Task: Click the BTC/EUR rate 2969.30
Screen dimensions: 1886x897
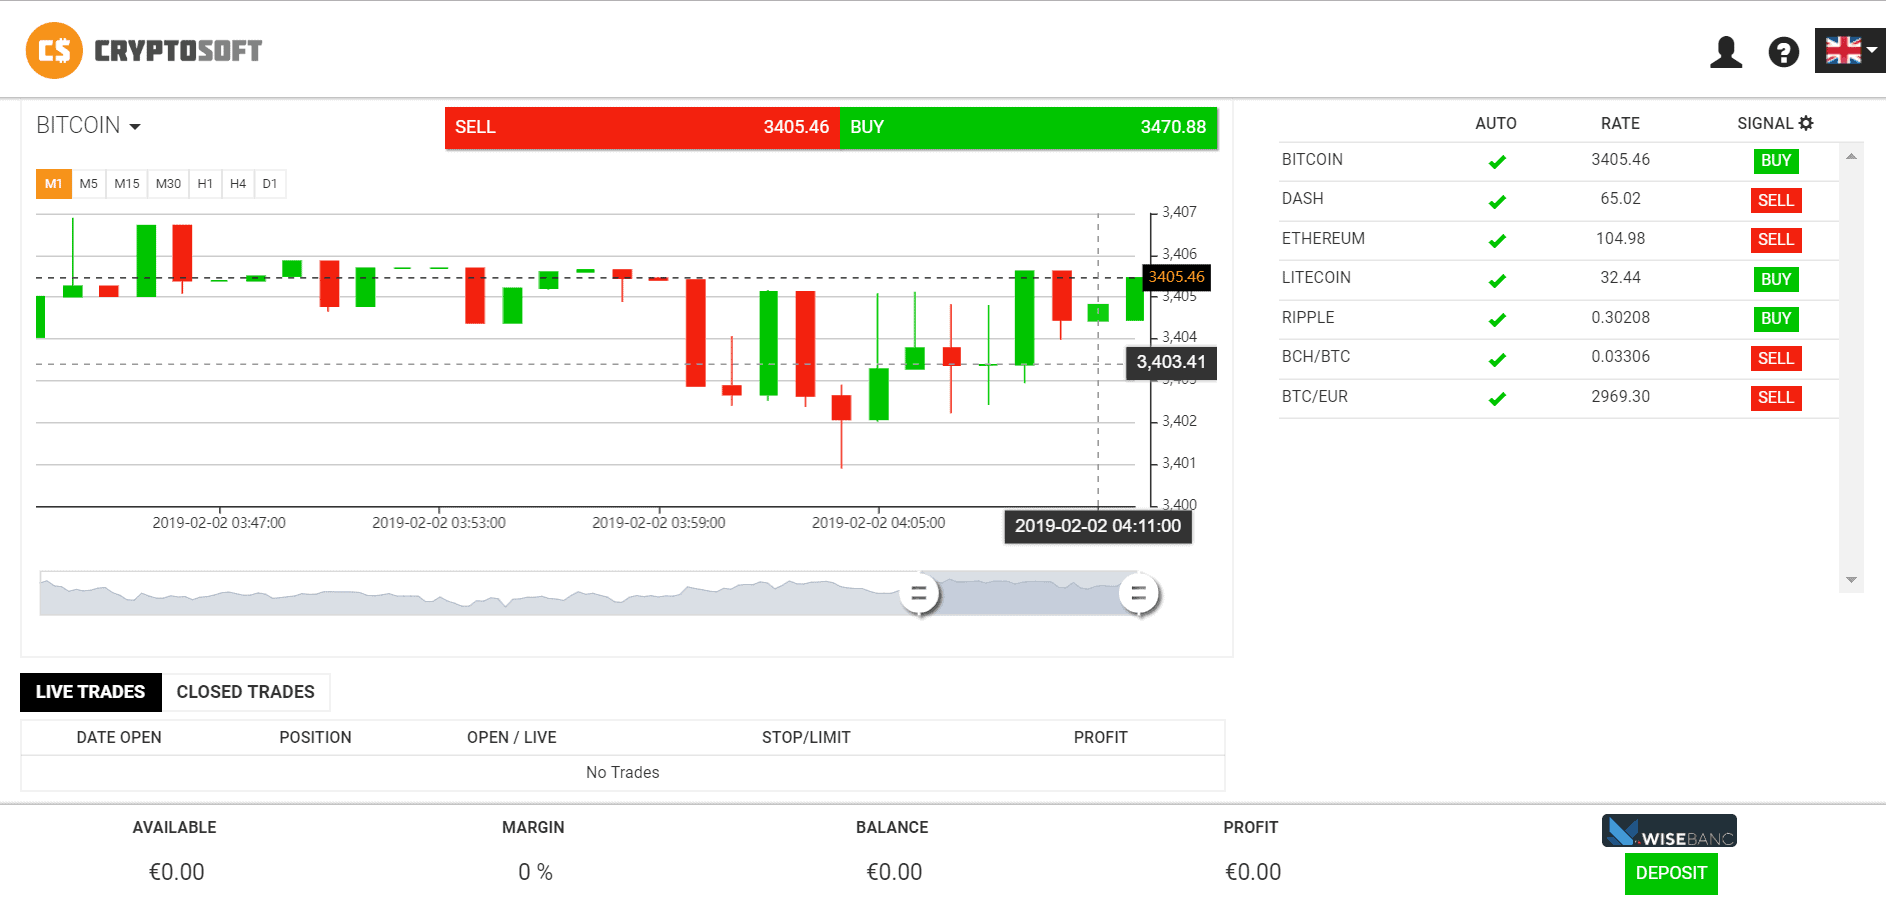Action: click(1621, 397)
